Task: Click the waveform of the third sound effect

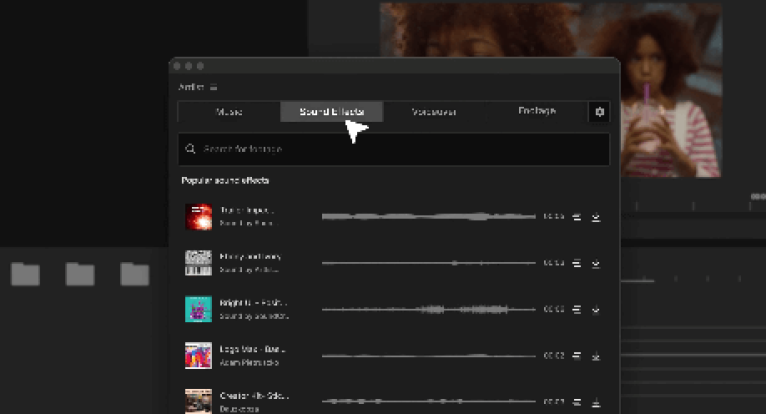Action: click(428, 309)
